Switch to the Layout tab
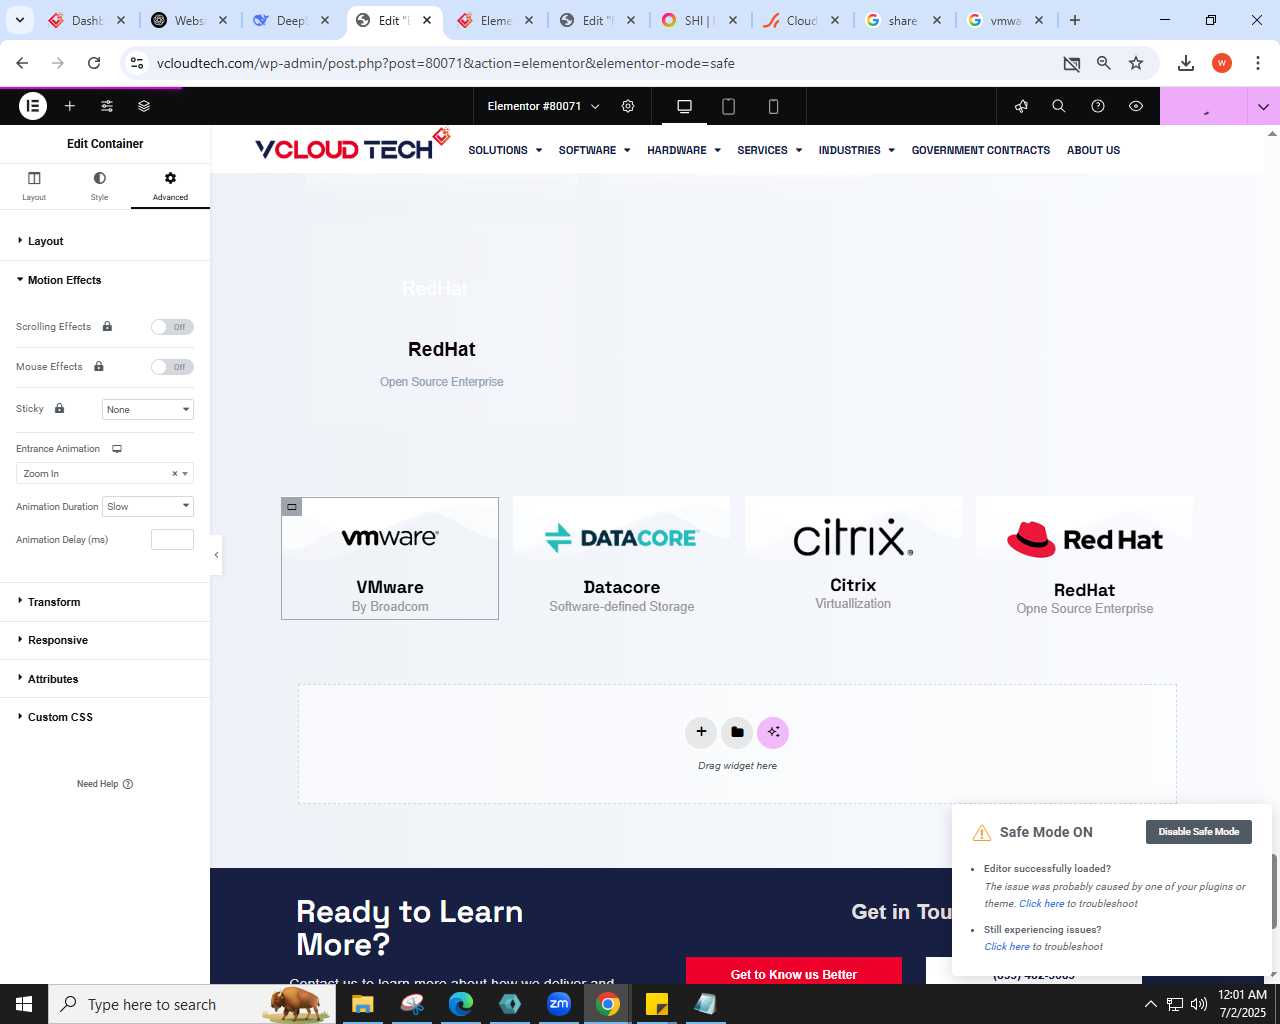1280x1024 pixels. (34, 186)
